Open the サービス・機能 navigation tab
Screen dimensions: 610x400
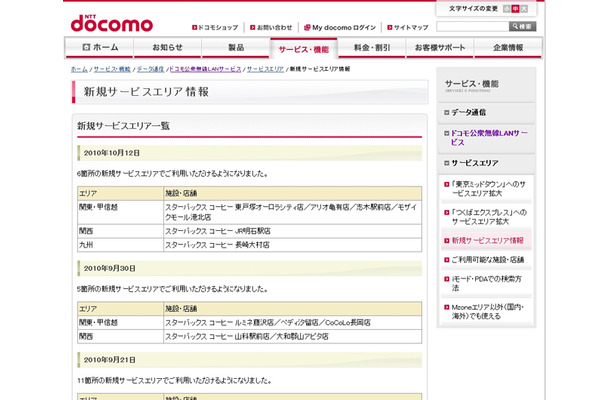pos(304,48)
